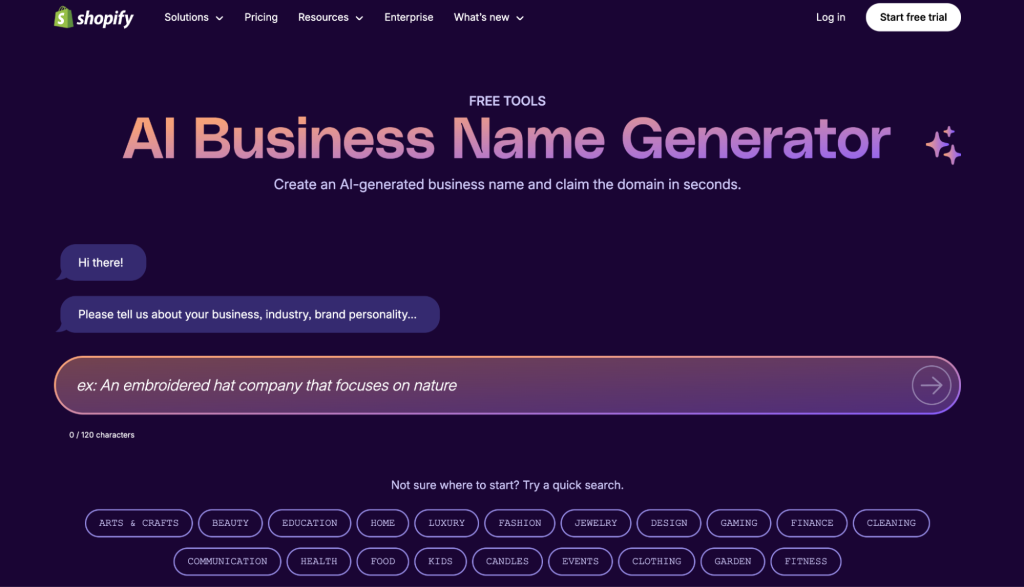The height and width of the screenshot is (587, 1024).
Task: Open the Enterprise page
Action: pyautogui.click(x=409, y=18)
